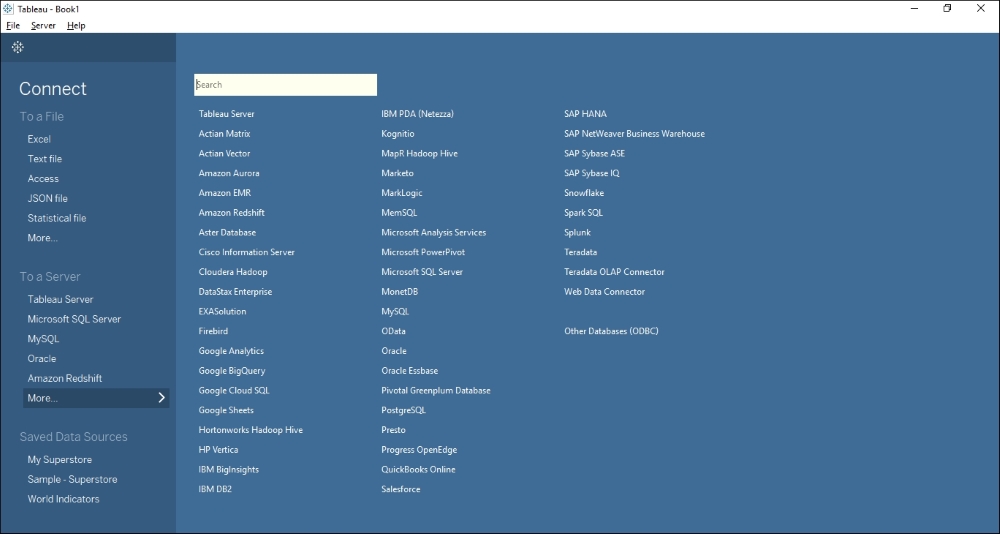Viewport: 1000px width, 534px height.
Task: Choose Statistical file connection
Action: [57, 218]
